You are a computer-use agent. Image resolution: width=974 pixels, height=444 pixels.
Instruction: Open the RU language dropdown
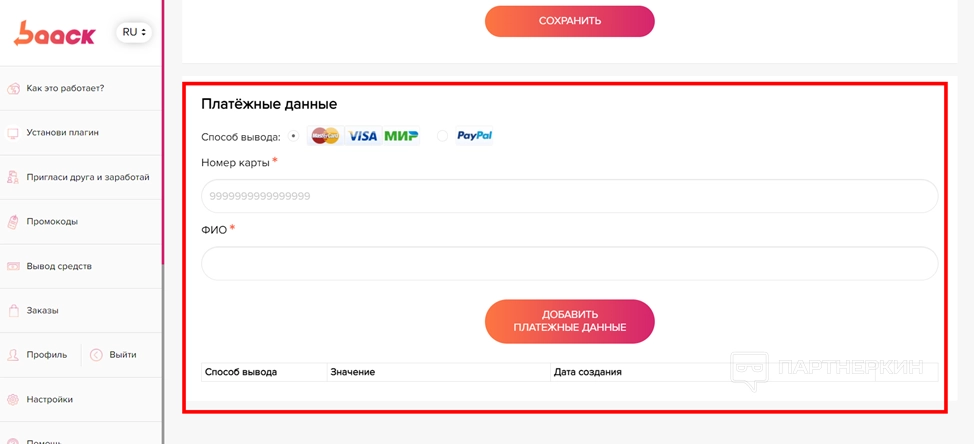click(x=134, y=33)
